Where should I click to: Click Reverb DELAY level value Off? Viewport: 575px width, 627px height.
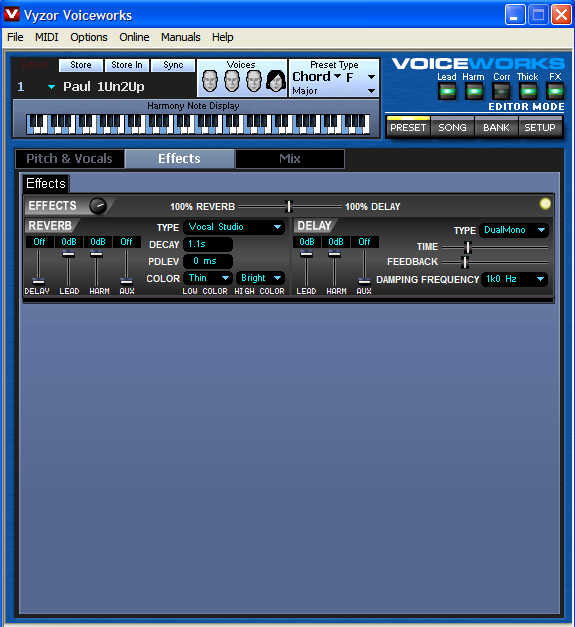(40, 242)
